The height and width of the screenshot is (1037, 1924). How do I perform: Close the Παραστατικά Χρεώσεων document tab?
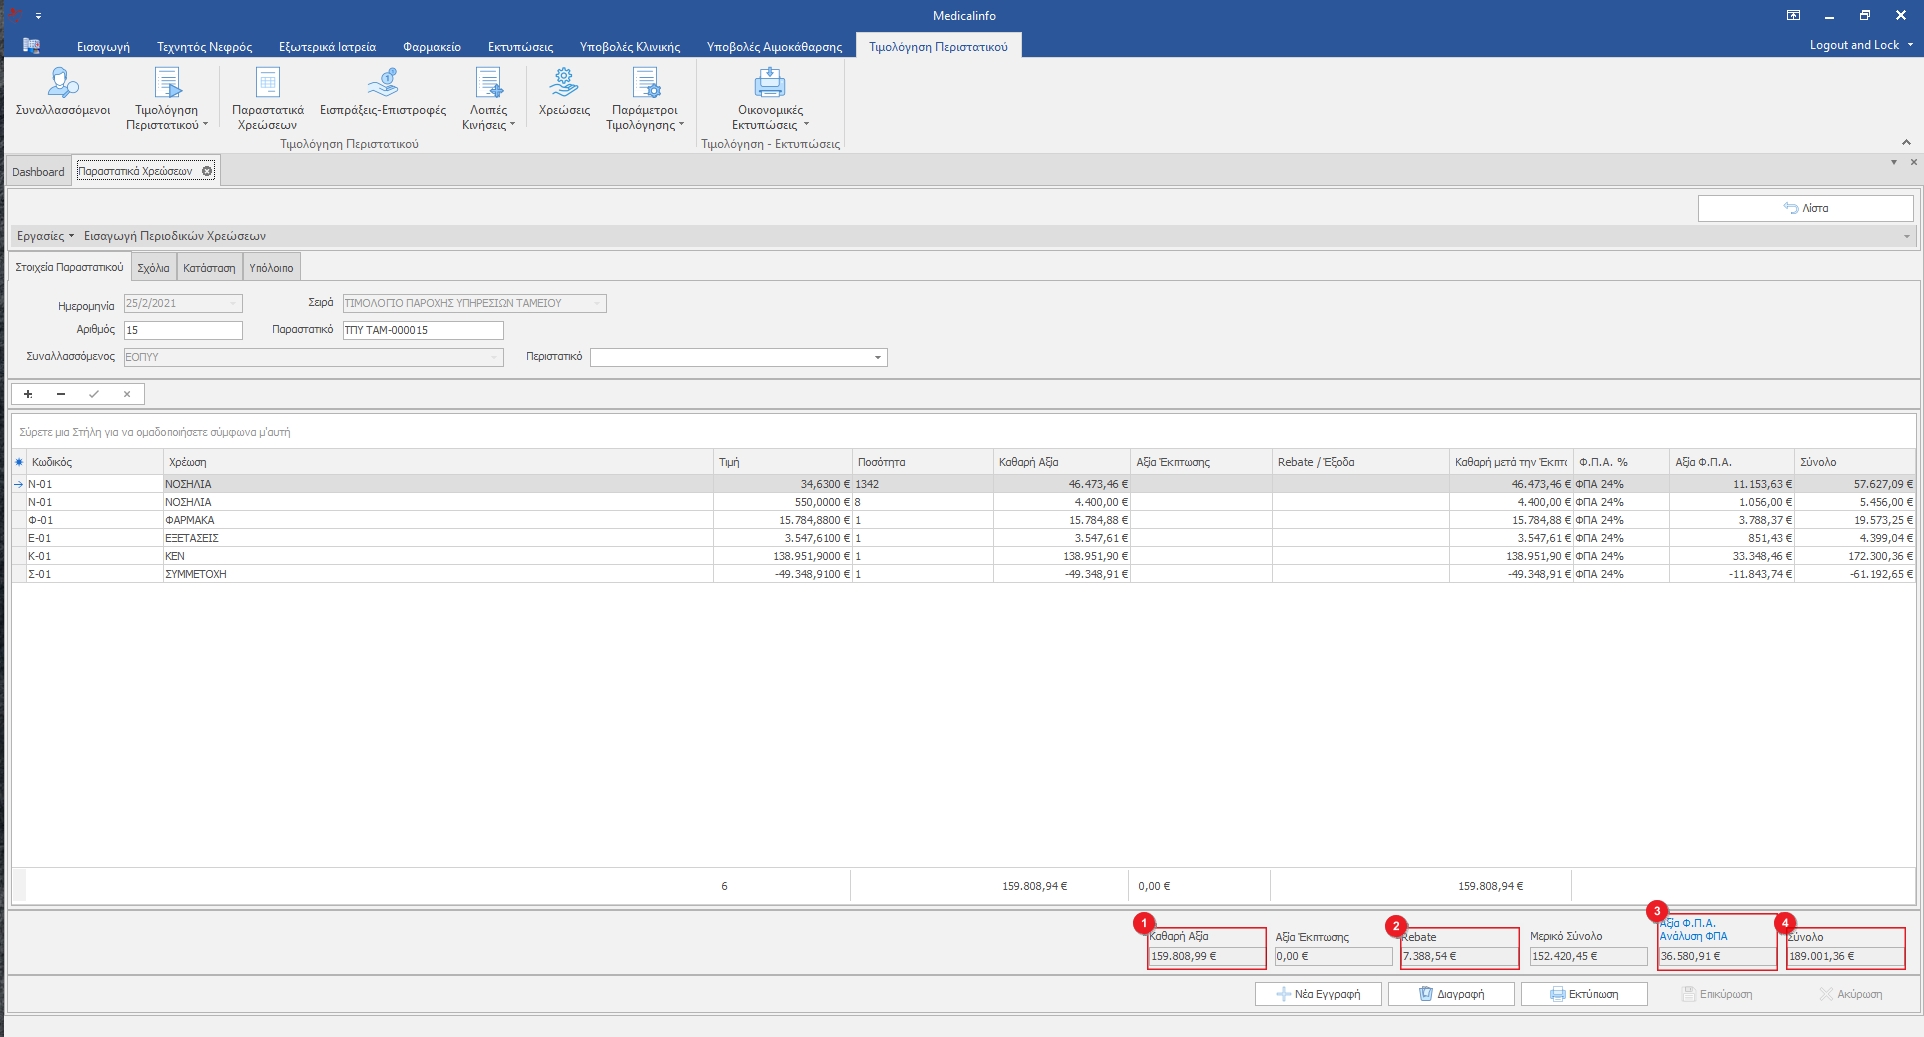coord(207,171)
